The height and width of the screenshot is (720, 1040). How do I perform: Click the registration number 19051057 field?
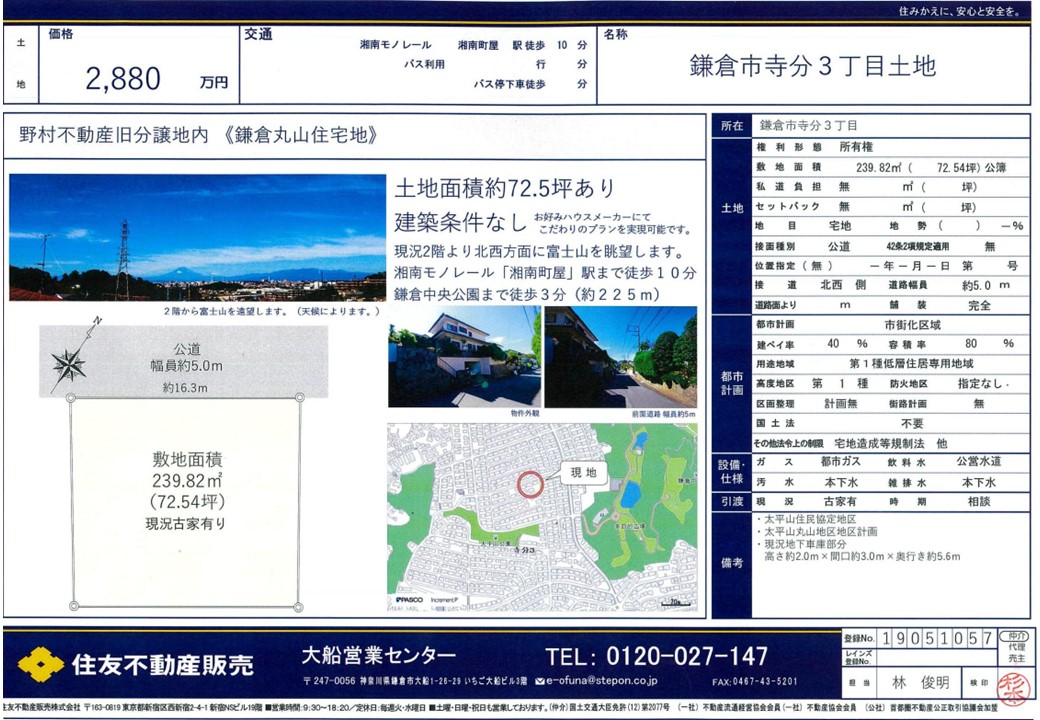[x=937, y=638]
